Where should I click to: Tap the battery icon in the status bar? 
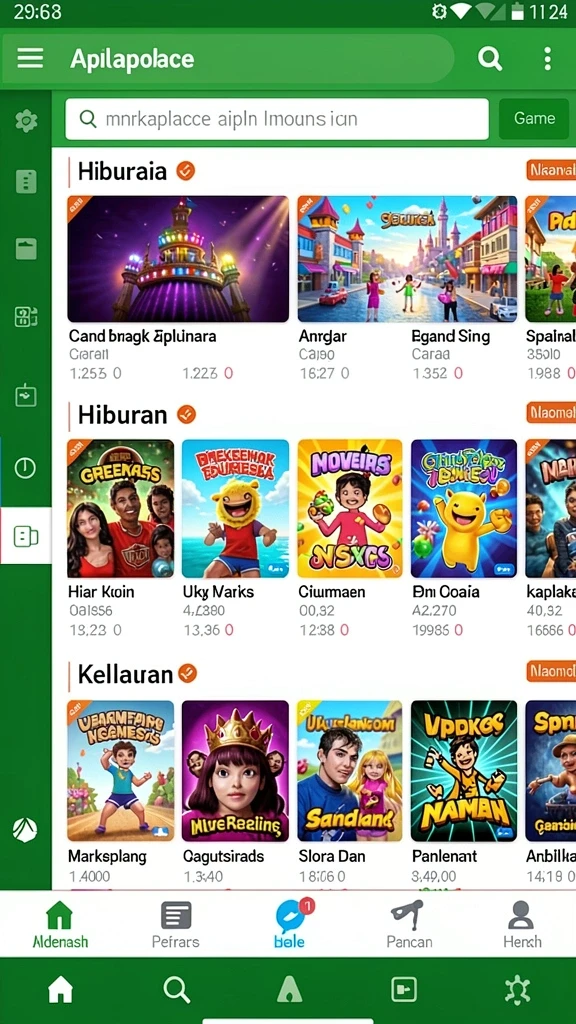[x=519, y=12]
